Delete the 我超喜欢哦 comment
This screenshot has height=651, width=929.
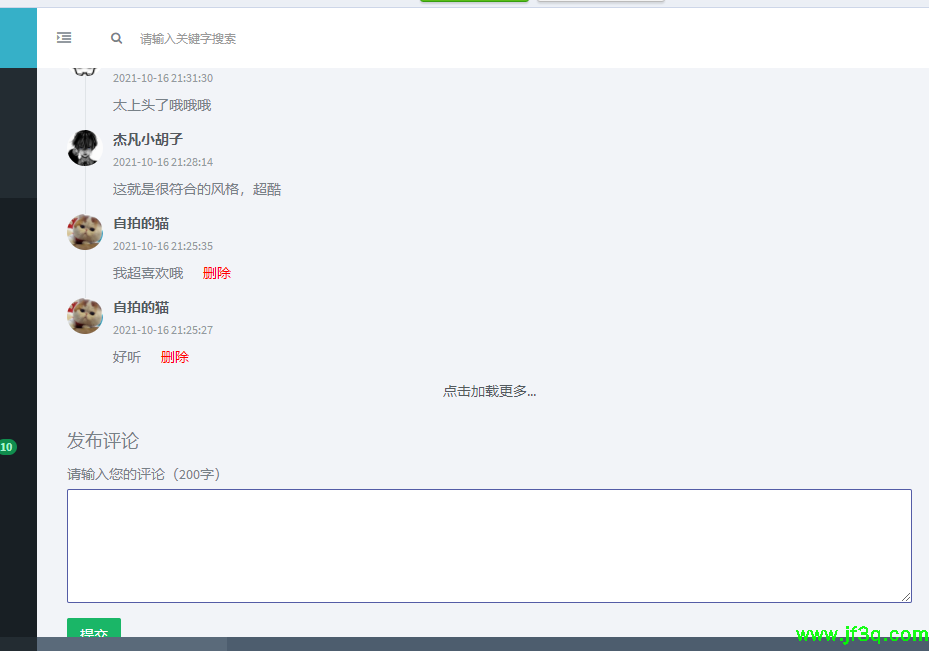(216, 273)
